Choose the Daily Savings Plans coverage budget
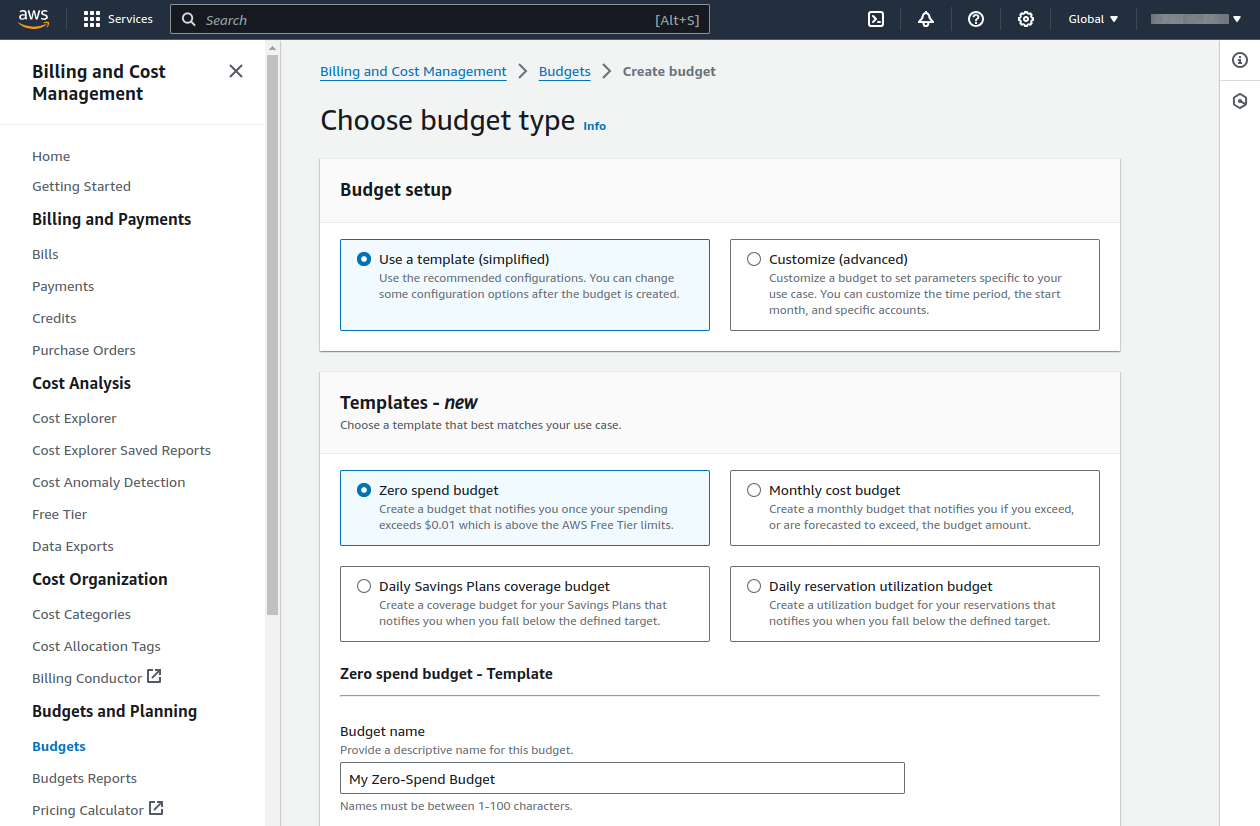The width and height of the screenshot is (1260, 826). coord(364,585)
